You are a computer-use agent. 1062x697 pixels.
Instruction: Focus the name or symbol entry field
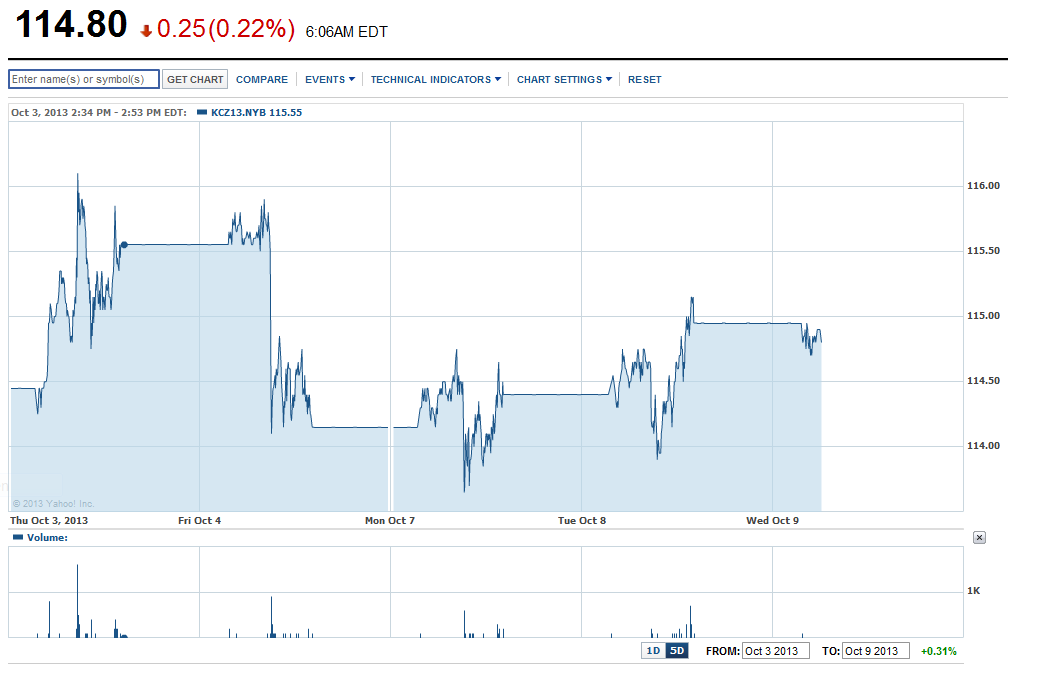tap(84, 79)
